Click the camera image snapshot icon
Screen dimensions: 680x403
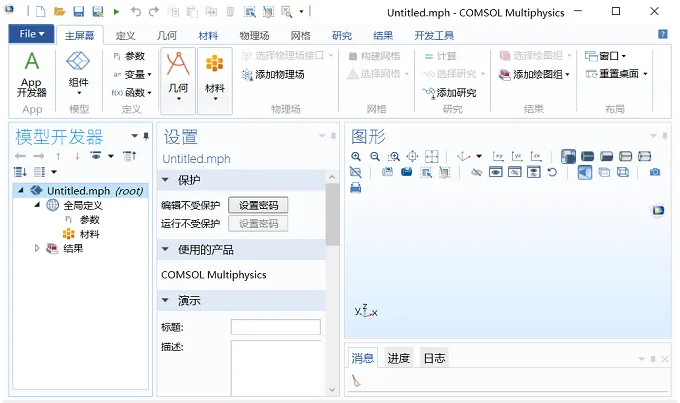pos(655,172)
